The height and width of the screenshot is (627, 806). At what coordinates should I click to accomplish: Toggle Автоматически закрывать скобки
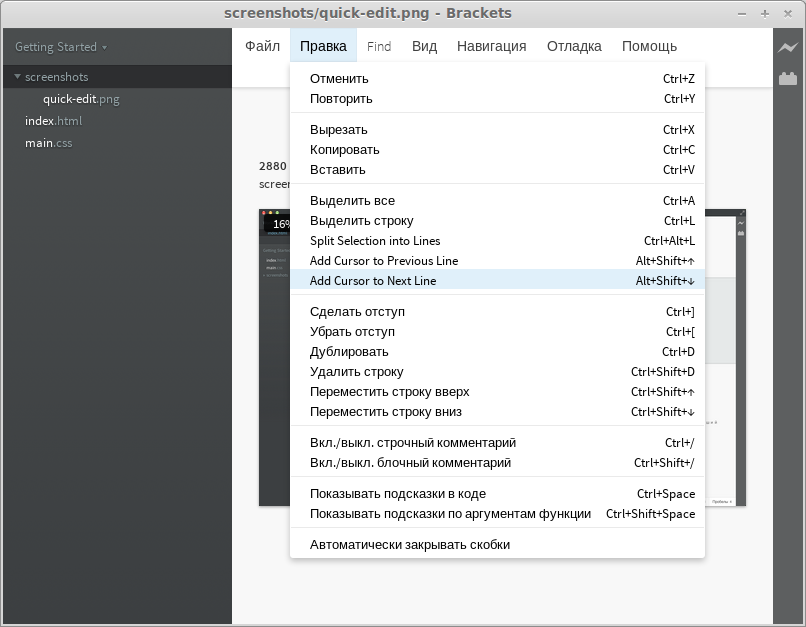point(497,544)
